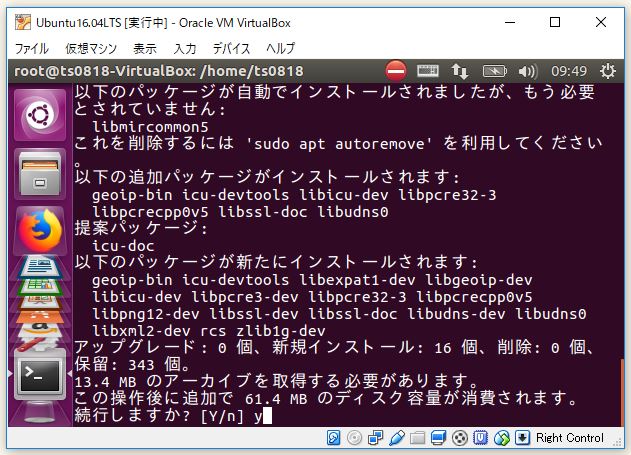631x455 pixels.
Task: Click the shared folders status icon
Action: [x=418, y=438]
